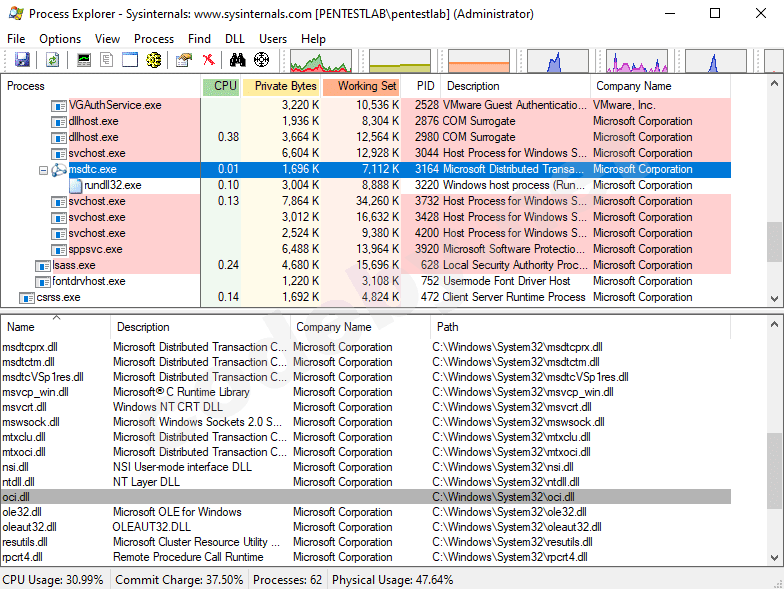This screenshot has height=589, width=784.
Task: Click the green CPU usage history graph
Action: click(320, 61)
